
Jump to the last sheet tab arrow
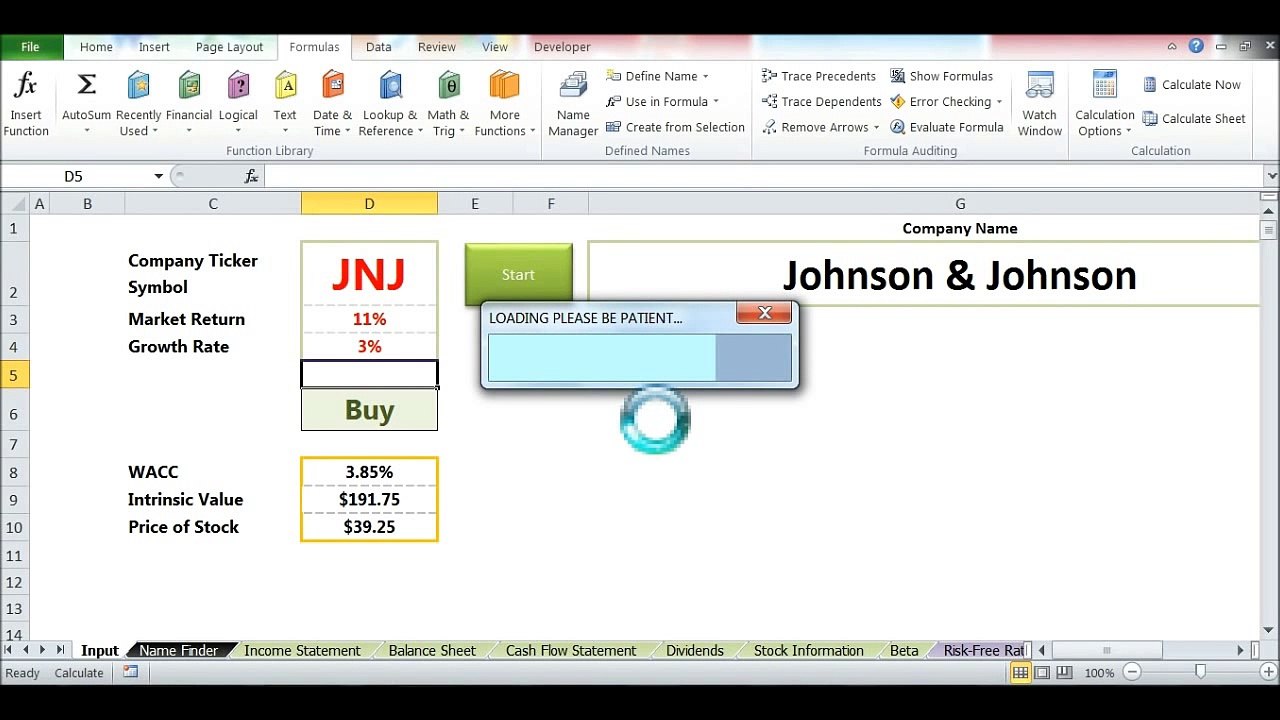pos(60,650)
